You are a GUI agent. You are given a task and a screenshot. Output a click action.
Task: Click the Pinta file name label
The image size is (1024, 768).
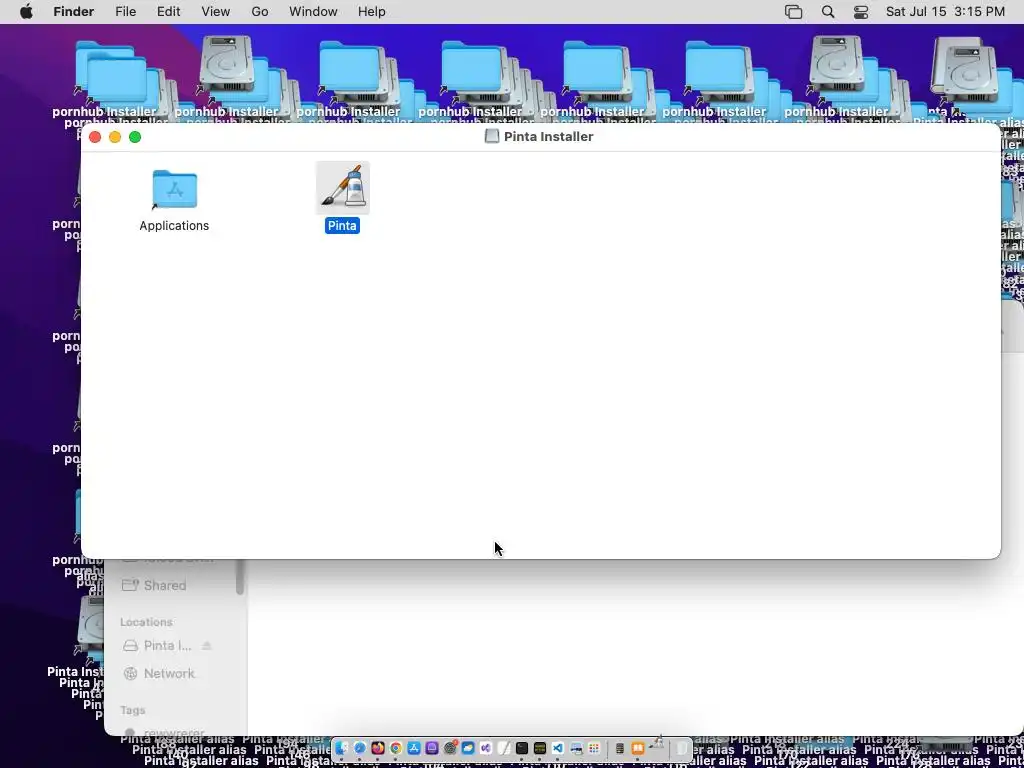coord(342,225)
